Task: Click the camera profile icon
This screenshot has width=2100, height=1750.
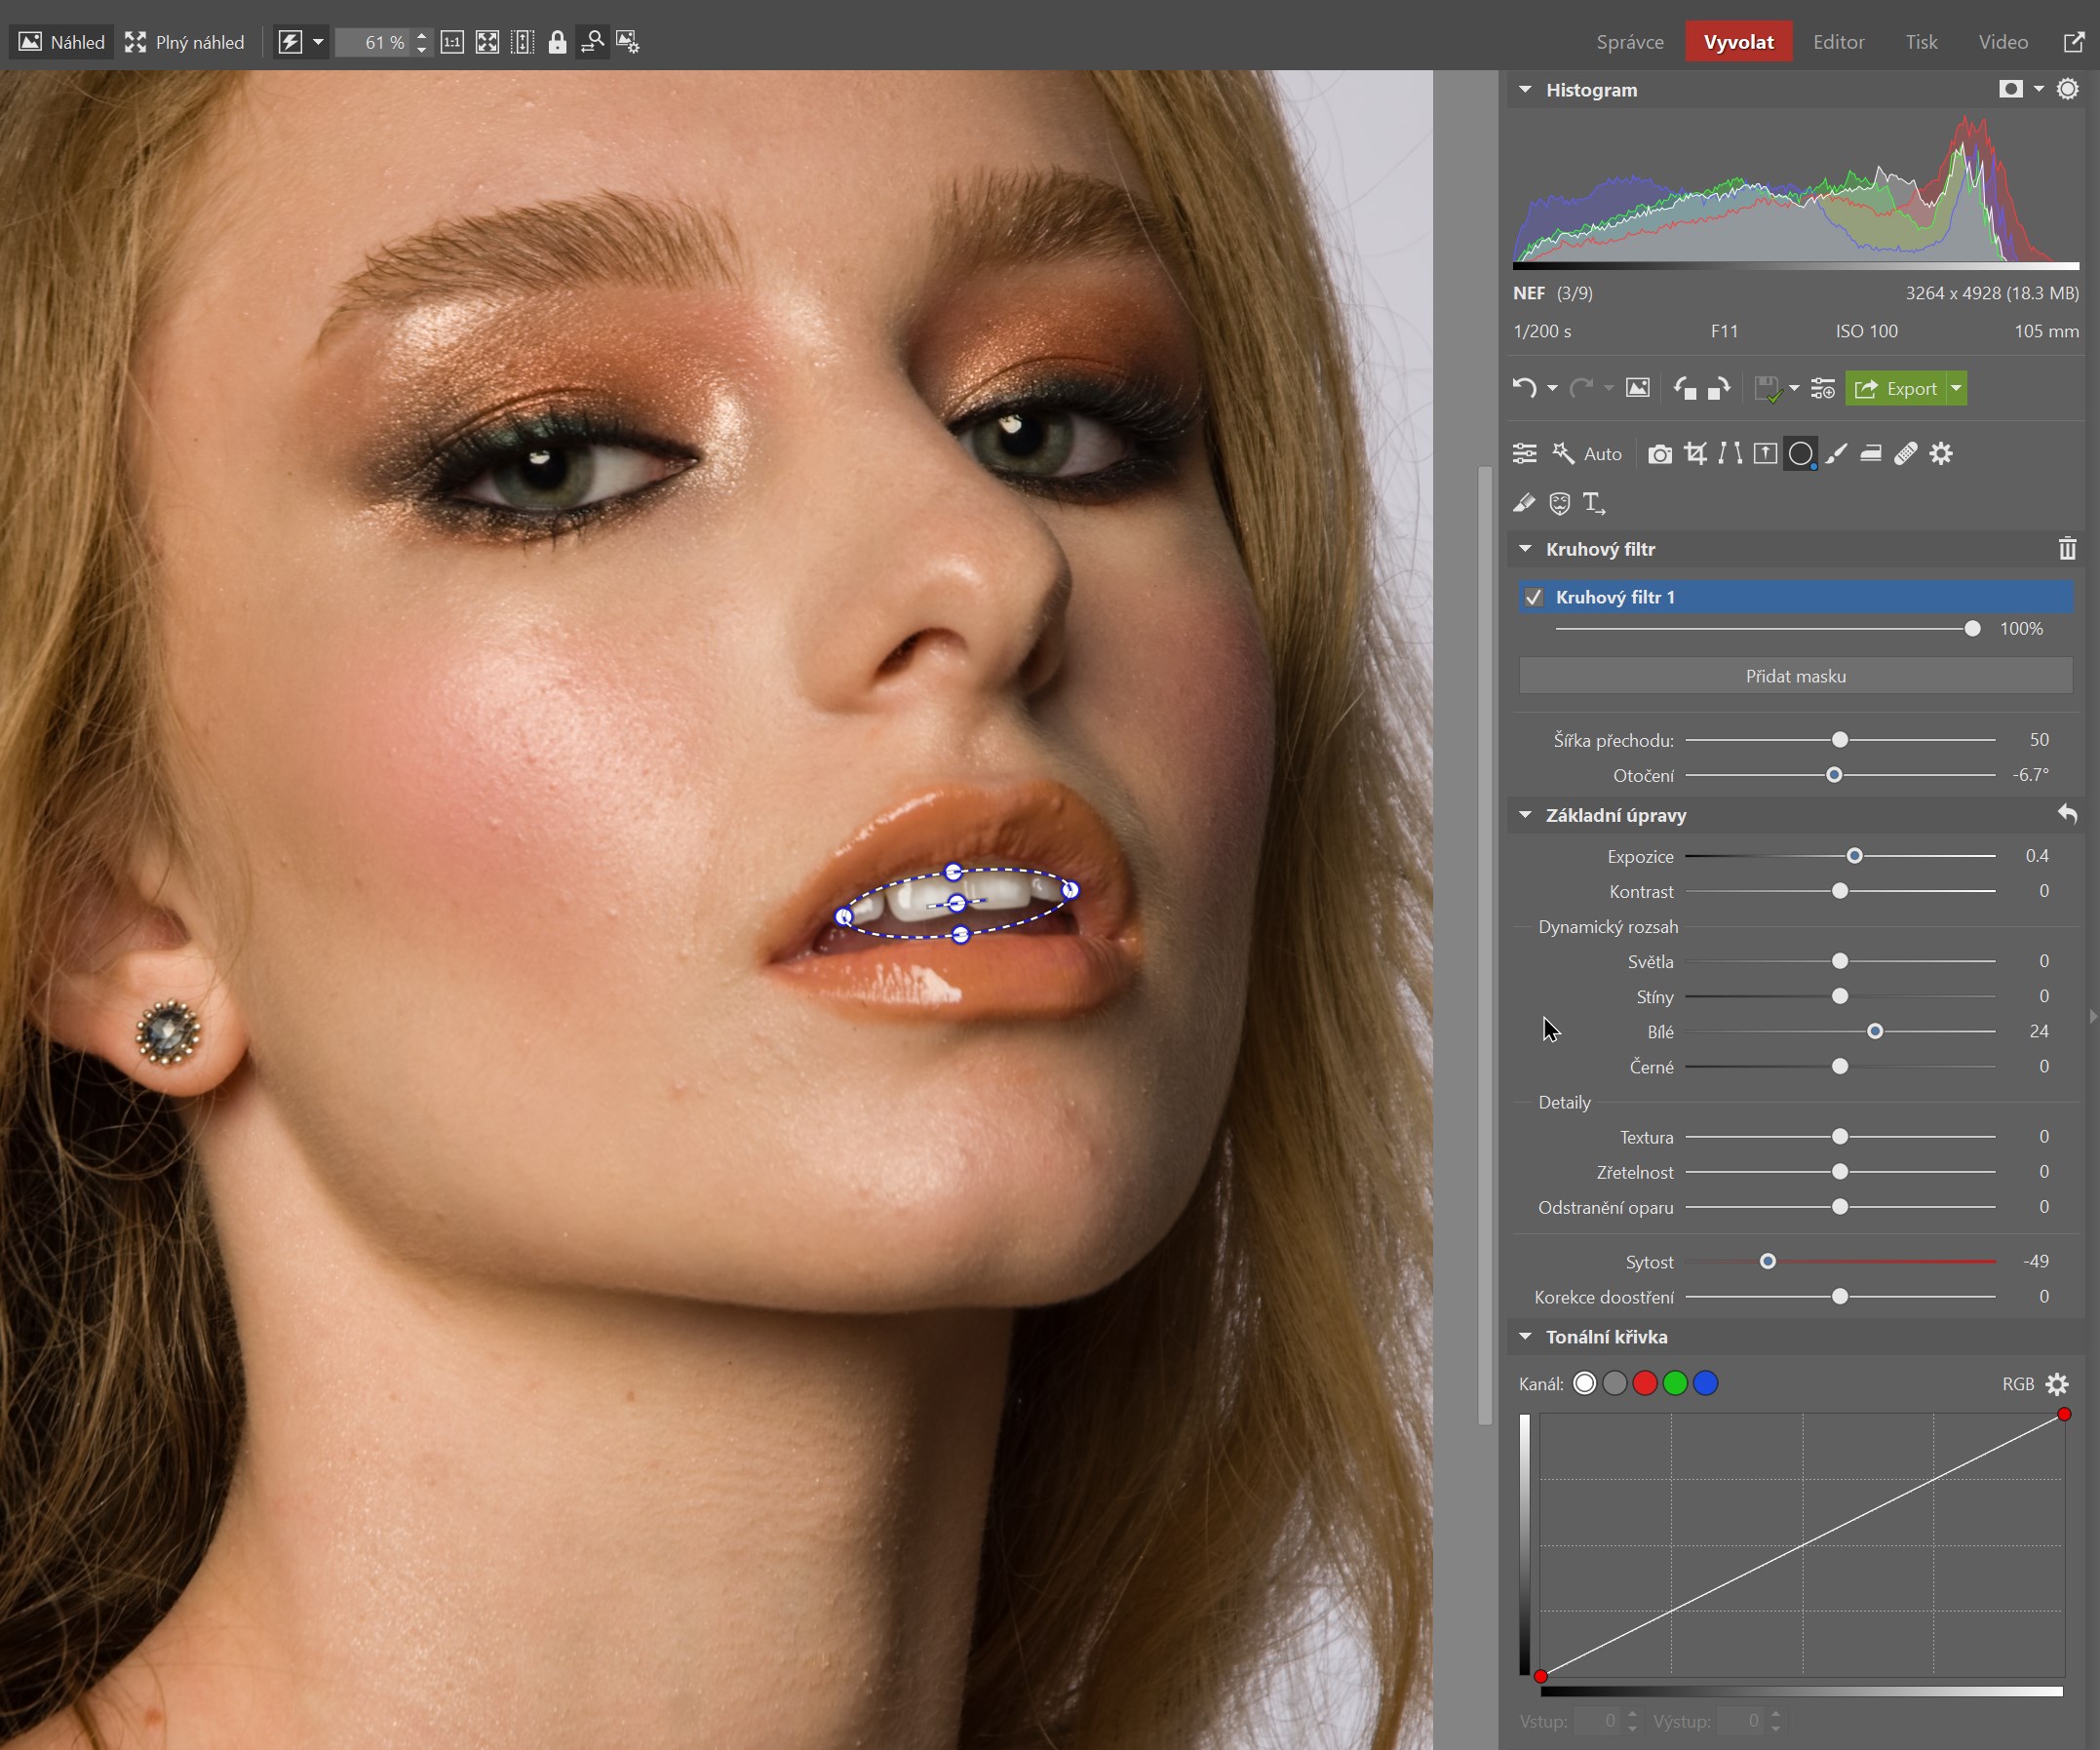Action: [x=1660, y=454]
